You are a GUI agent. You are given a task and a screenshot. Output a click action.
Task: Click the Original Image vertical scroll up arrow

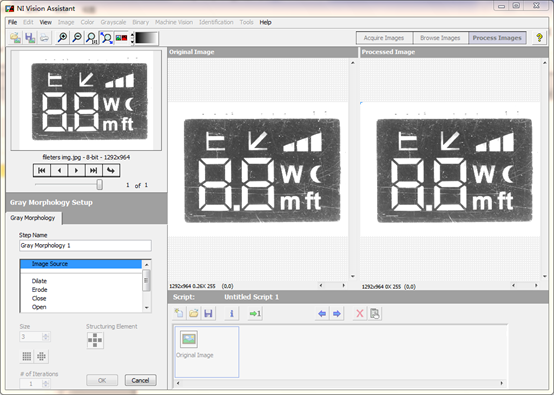(353, 63)
